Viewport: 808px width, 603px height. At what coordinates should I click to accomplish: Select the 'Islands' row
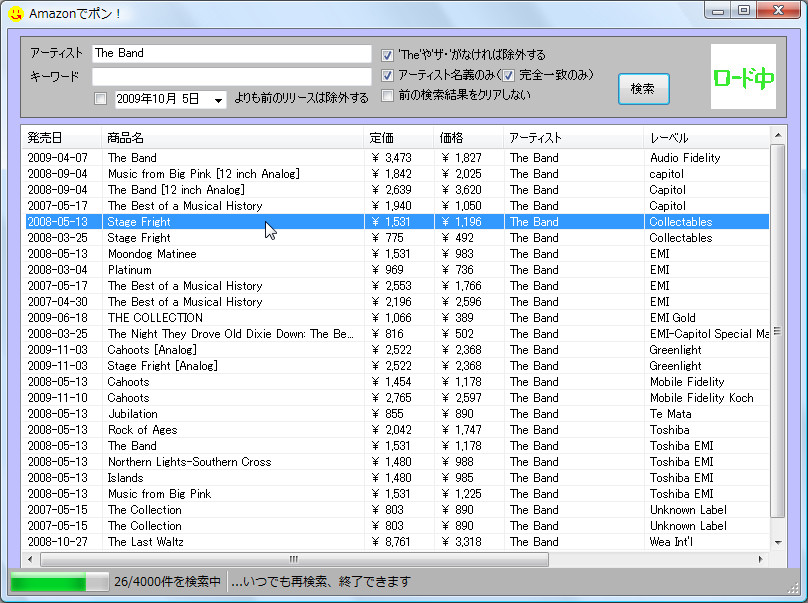[x=397, y=477]
